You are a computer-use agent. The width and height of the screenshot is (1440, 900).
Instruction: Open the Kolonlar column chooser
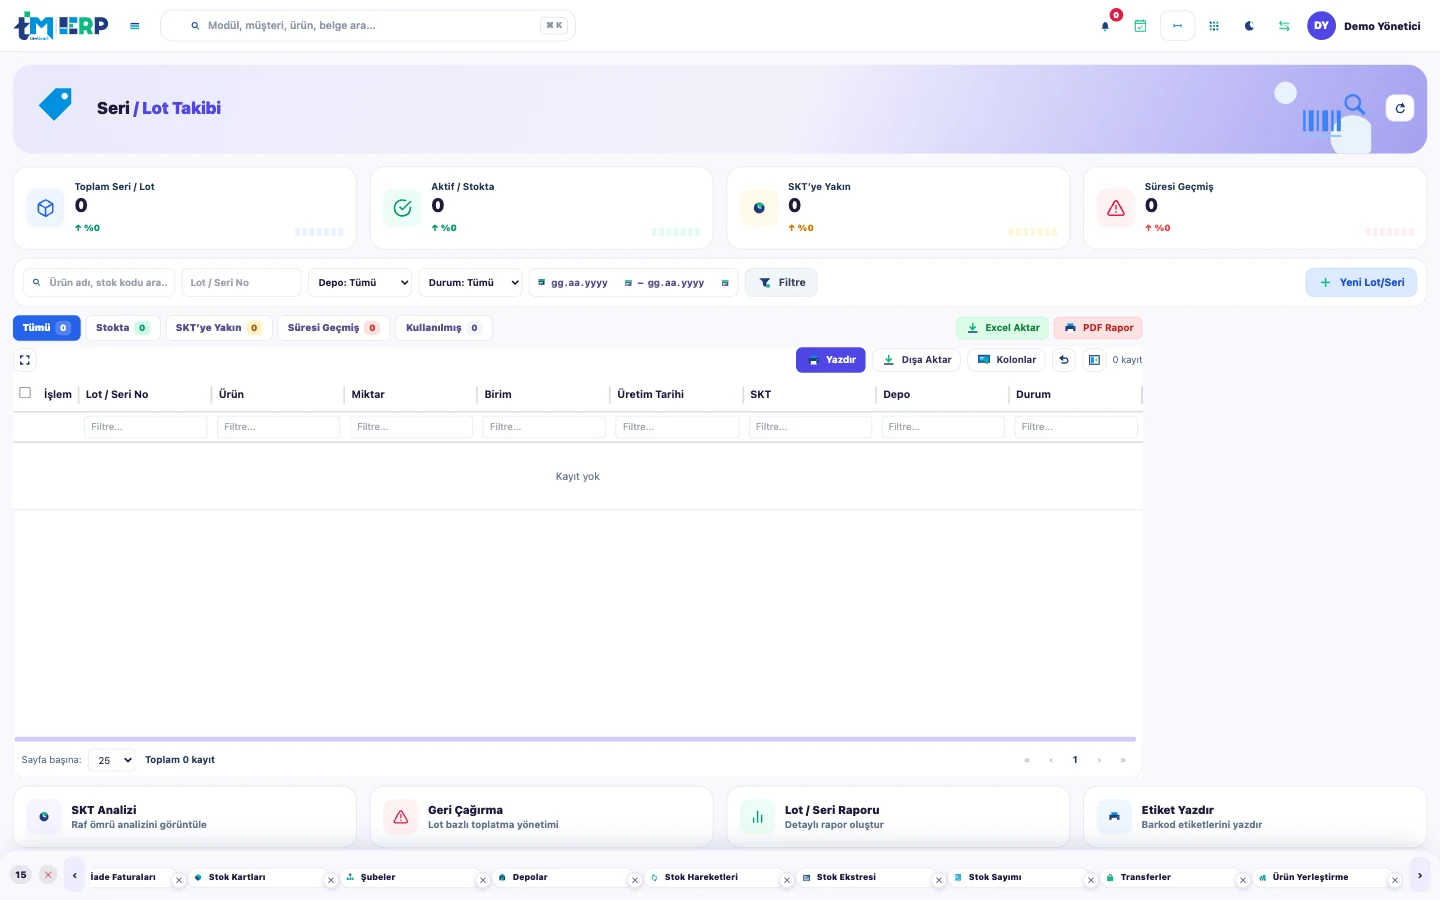tap(1006, 360)
